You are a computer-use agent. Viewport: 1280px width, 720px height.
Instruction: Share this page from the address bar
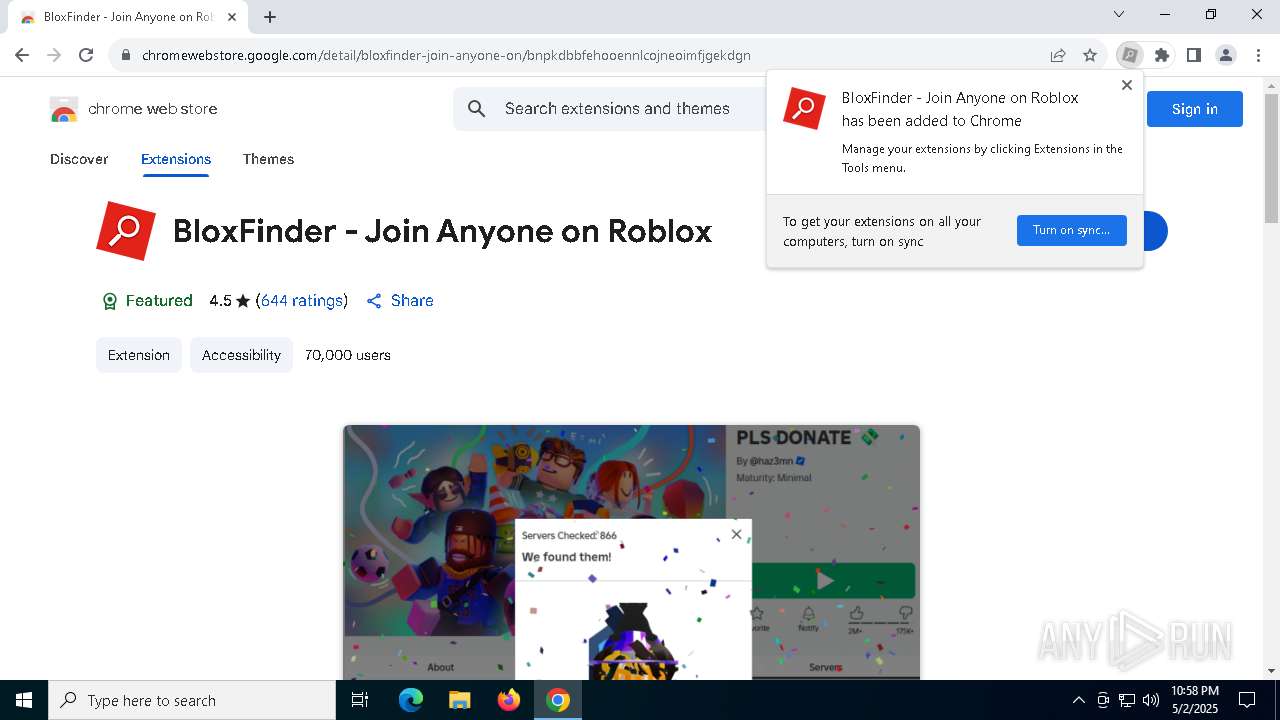tap(1058, 55)
